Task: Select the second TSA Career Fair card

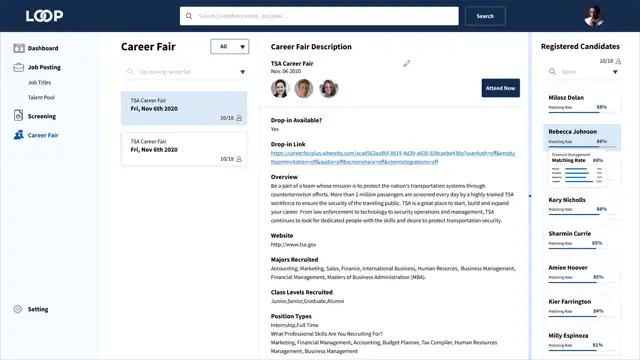Action: point(184,149)
